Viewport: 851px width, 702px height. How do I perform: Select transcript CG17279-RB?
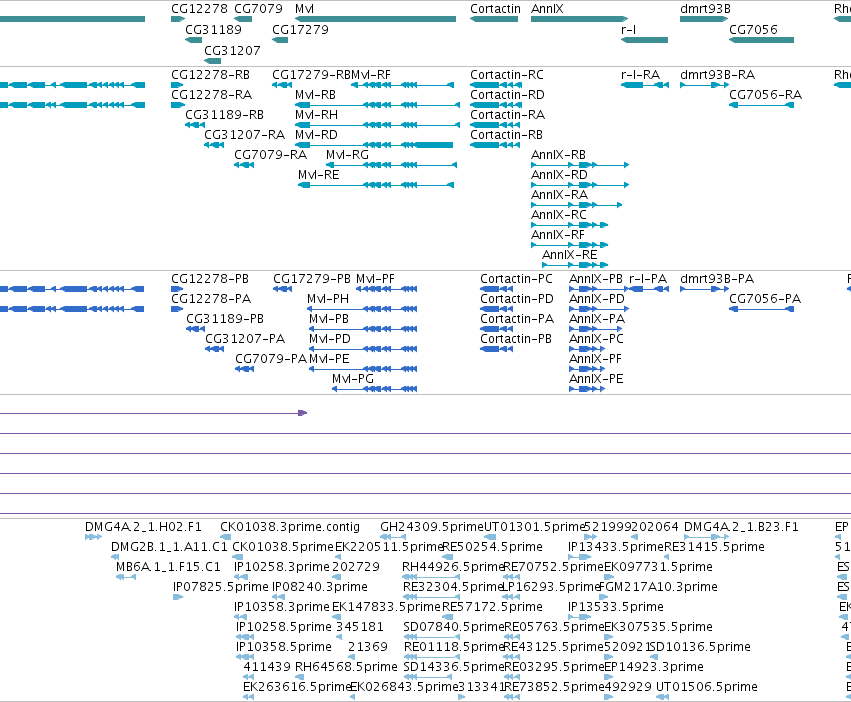312,74
